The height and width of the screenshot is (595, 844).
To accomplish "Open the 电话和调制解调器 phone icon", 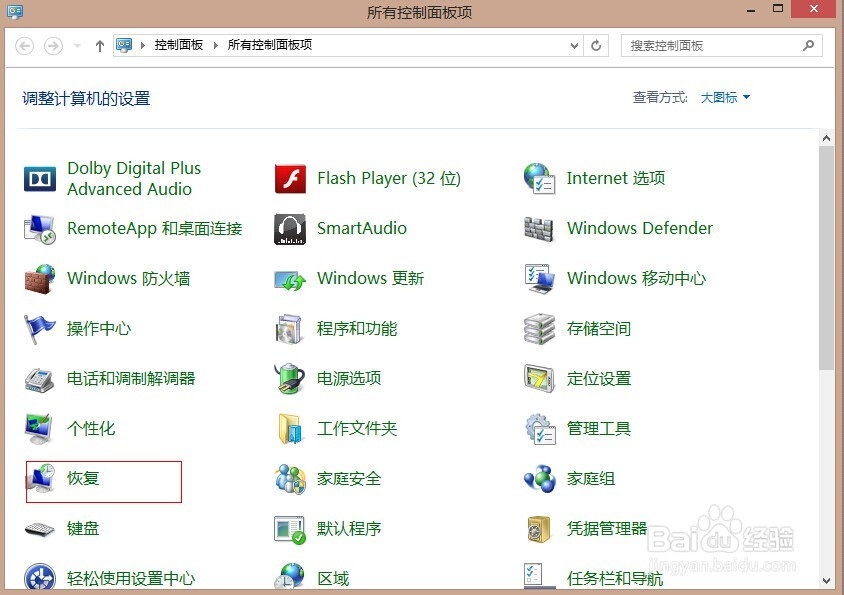I will tap(39, 380).
